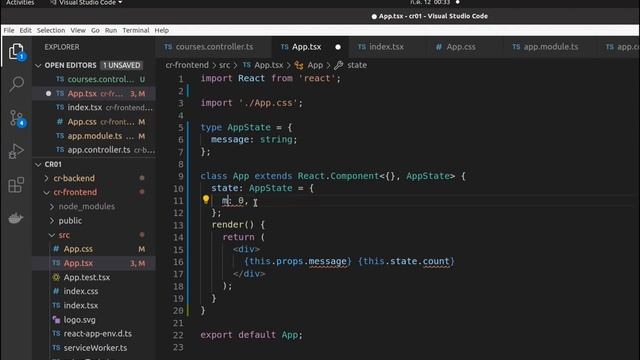This screenshot has height=360, width=640.
Task: Collapse the src folder
Action: coord(52,235)
